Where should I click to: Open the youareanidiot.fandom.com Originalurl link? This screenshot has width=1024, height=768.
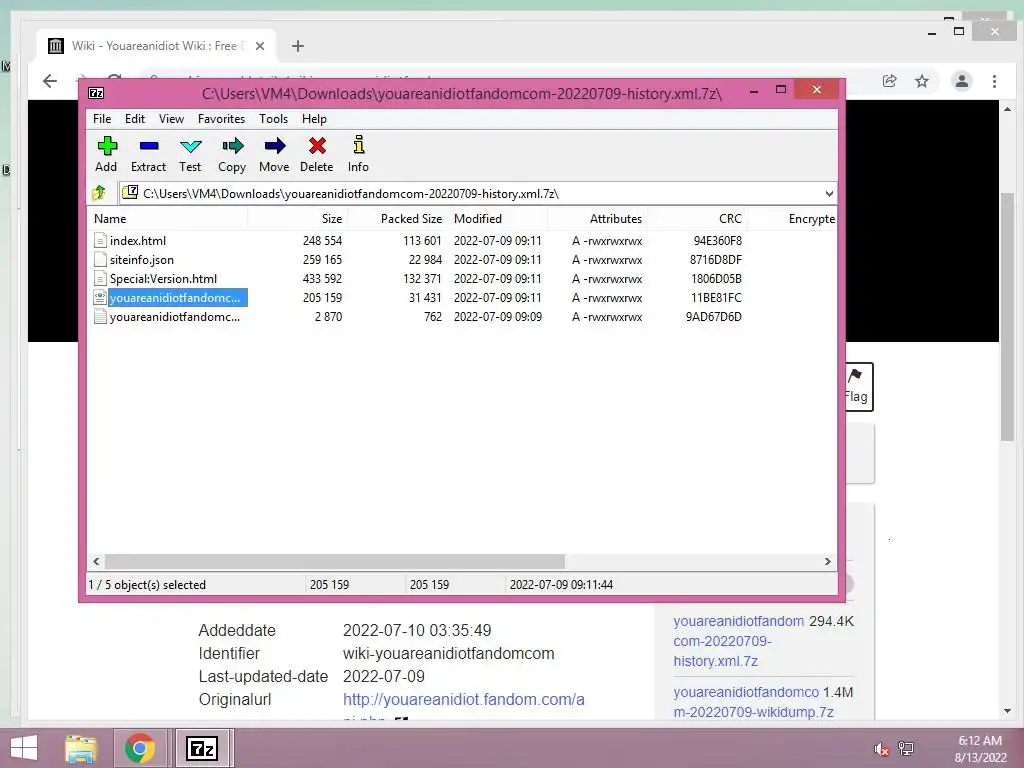(x=464, y=699)
